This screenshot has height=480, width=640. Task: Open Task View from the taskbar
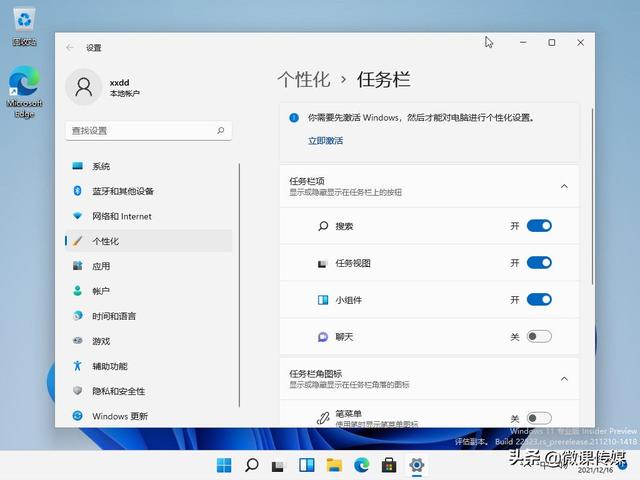pos(278,465)
